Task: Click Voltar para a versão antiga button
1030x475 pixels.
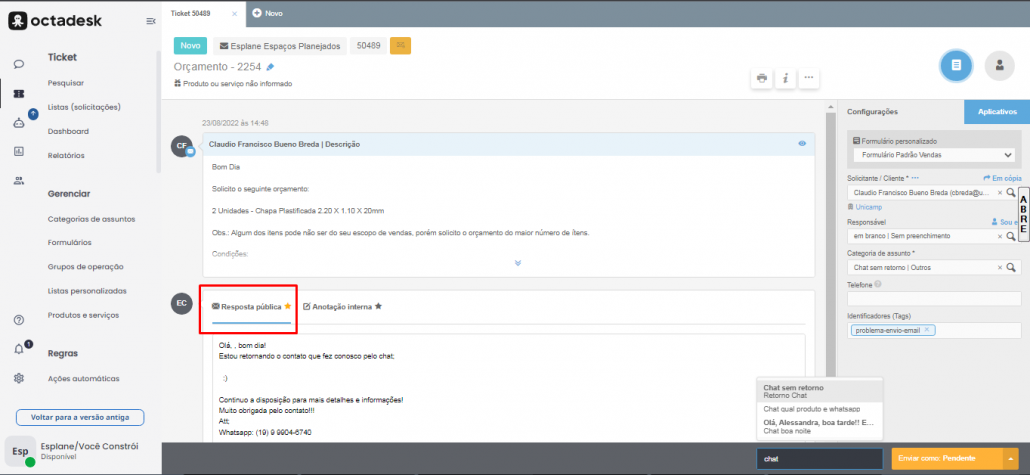Action: point(80,417)
